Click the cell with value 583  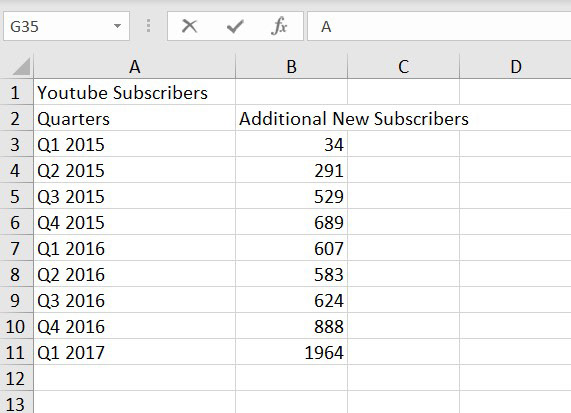pyautogui.click(x=292, y=274)
